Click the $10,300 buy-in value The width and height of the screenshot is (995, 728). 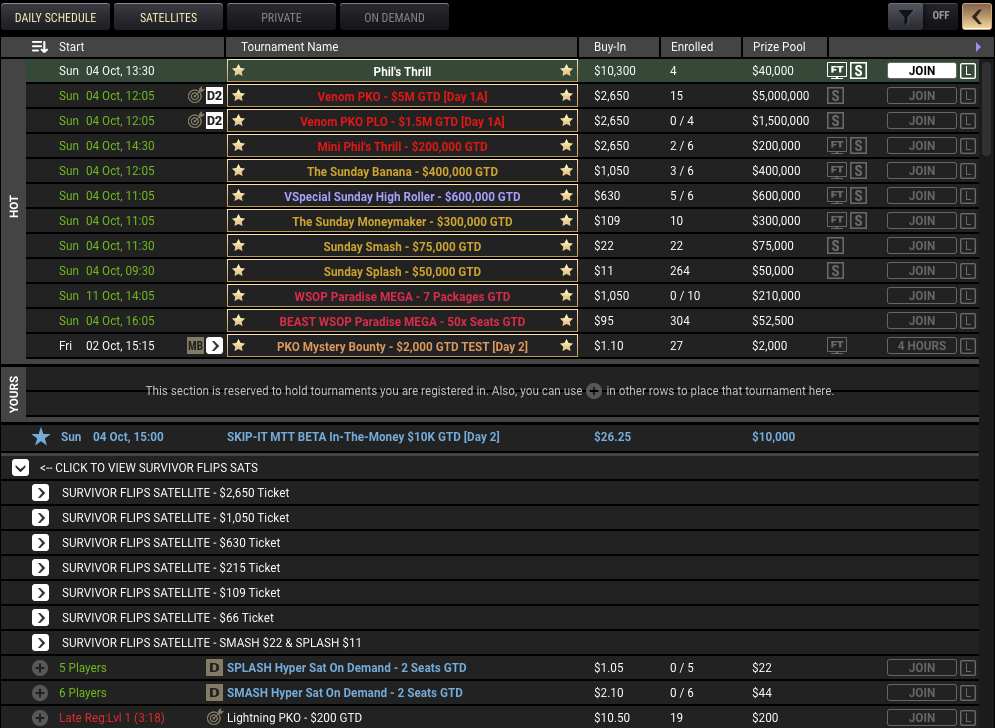(x=614, y=70)
